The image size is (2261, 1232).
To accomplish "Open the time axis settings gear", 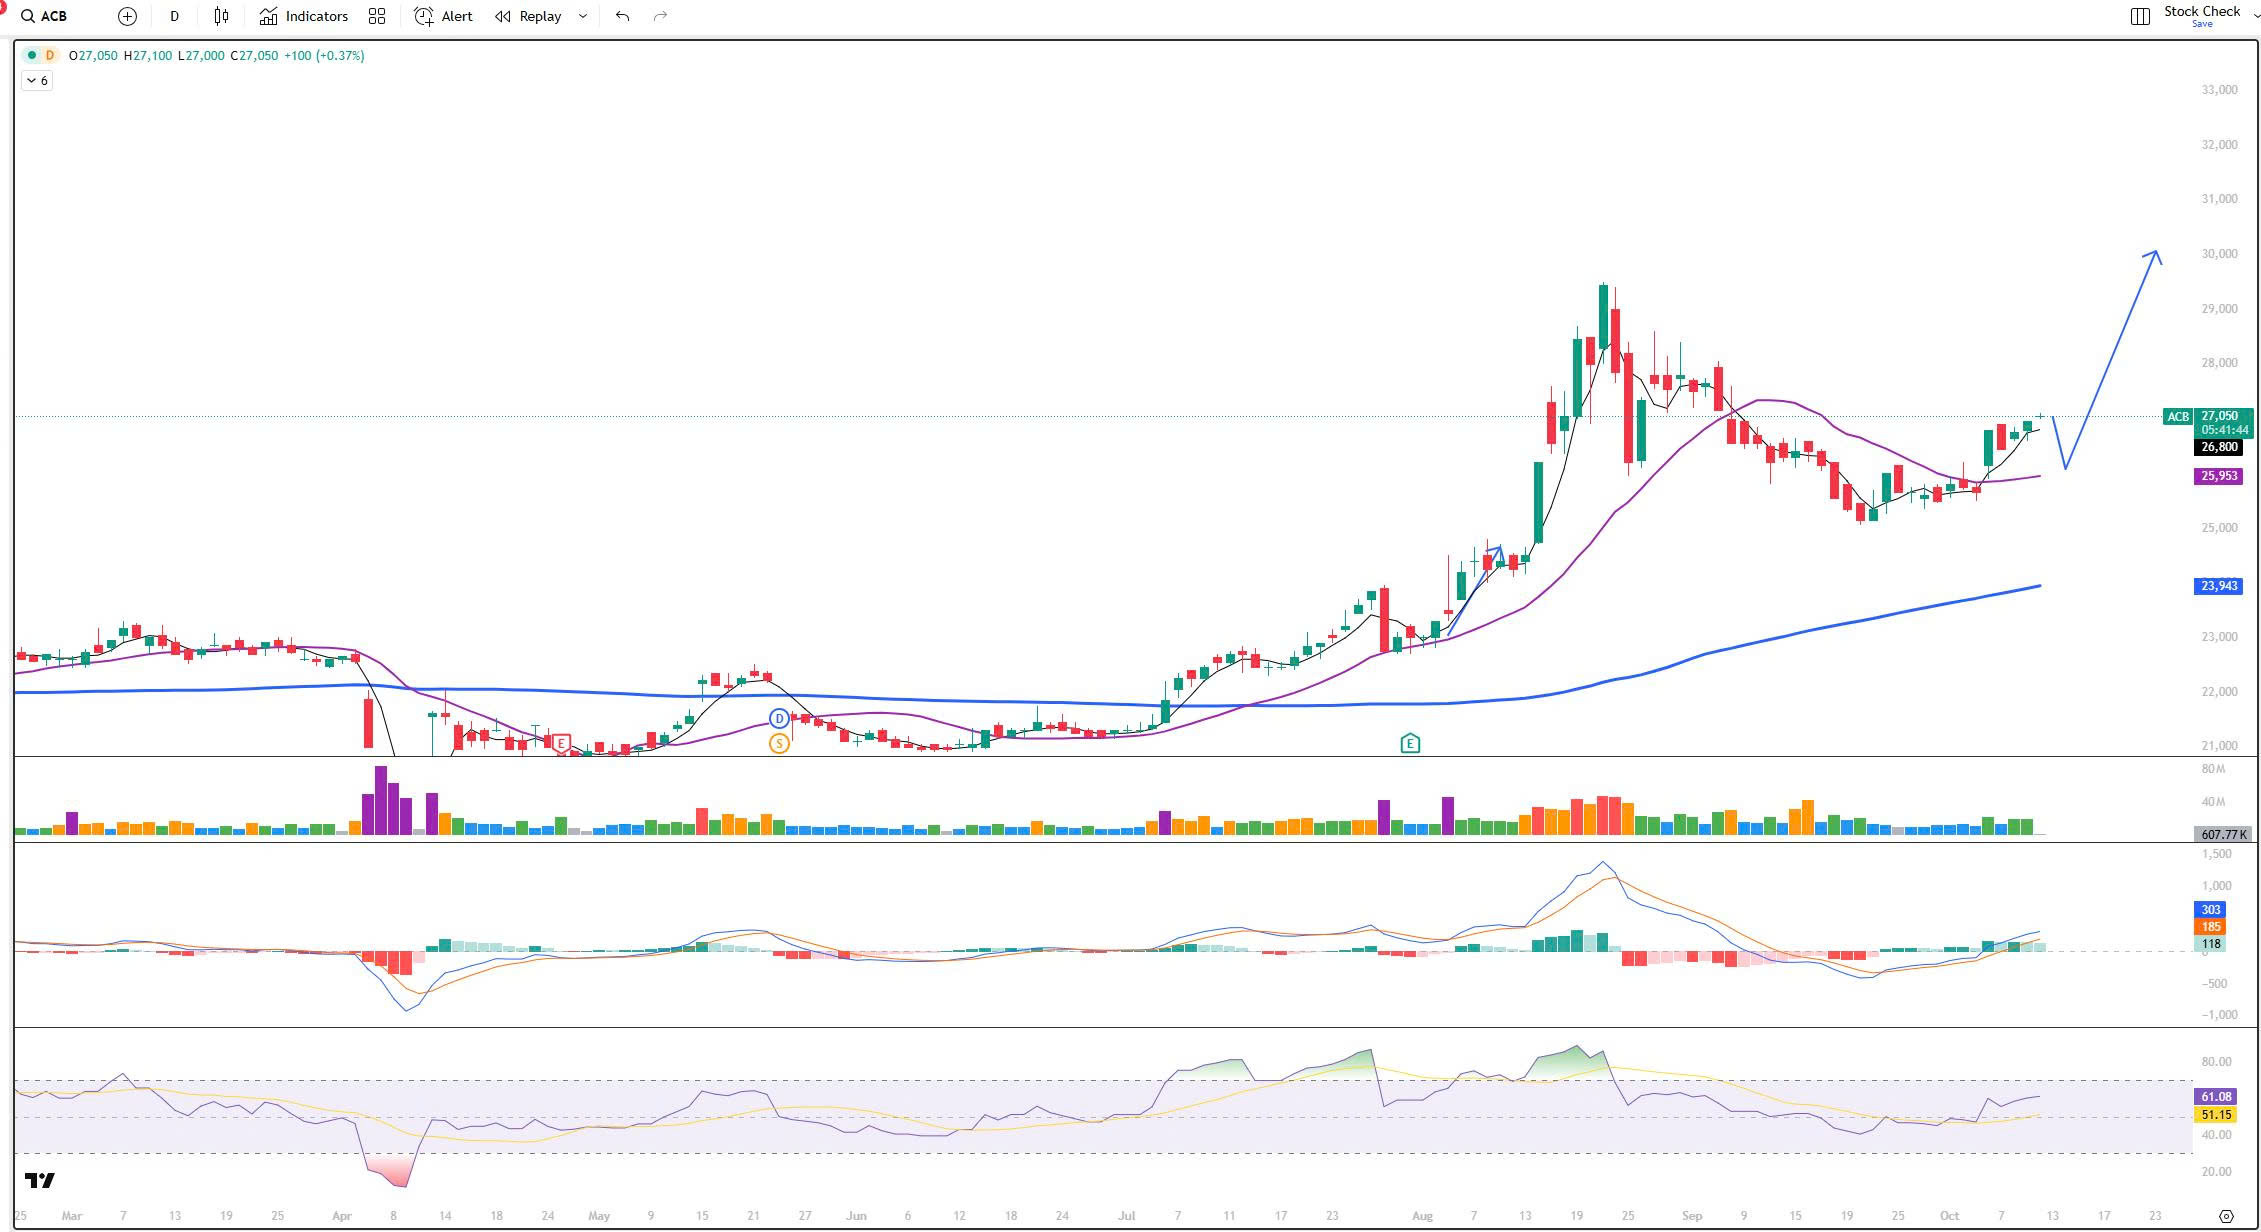I will pos(2226,1216).
